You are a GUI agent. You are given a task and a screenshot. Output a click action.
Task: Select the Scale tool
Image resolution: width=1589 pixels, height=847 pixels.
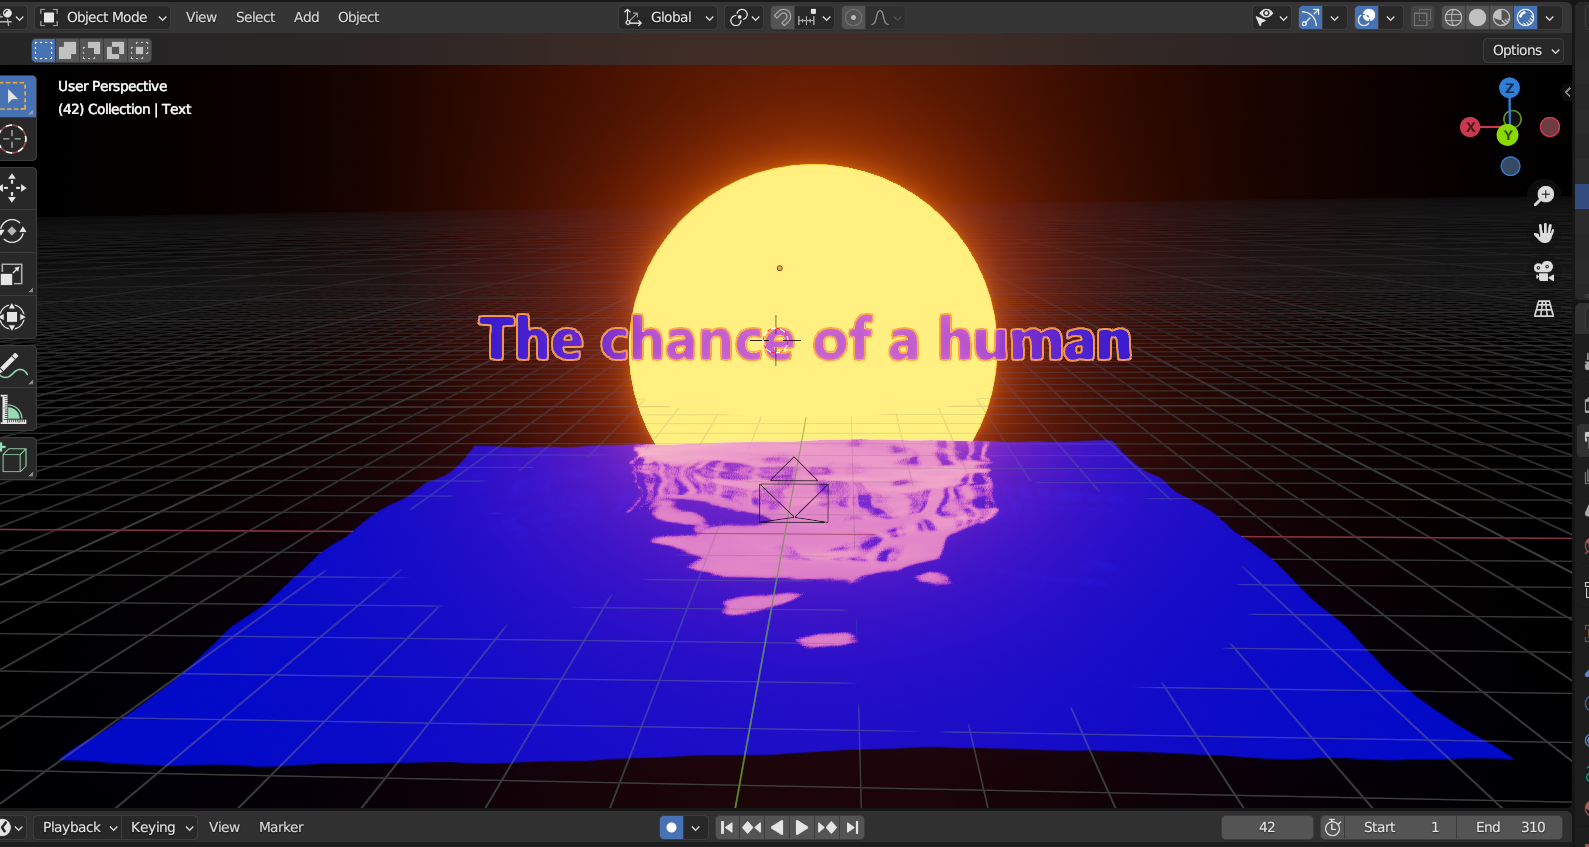[x=15, y=274]
